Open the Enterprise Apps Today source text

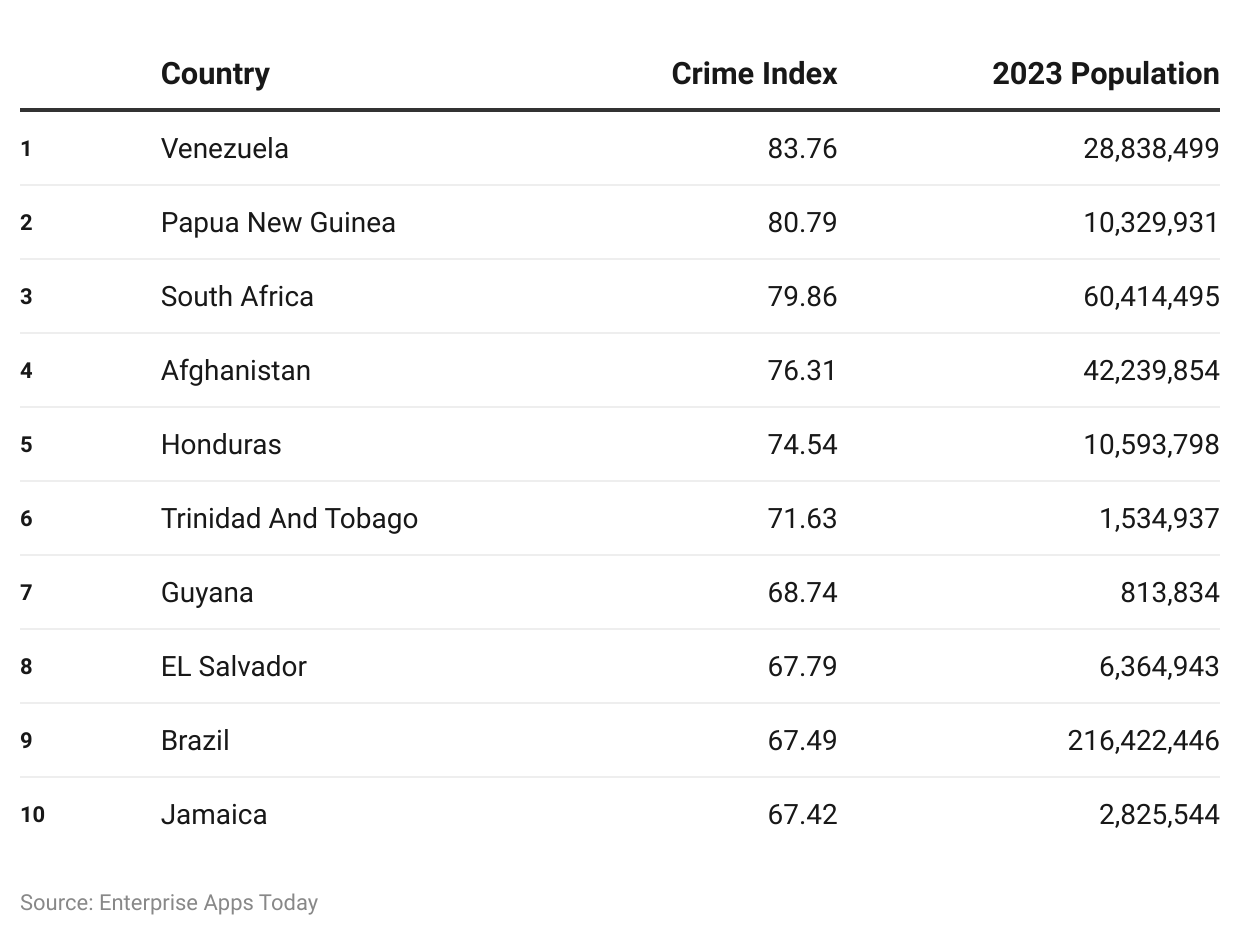(x=208, y=902)
